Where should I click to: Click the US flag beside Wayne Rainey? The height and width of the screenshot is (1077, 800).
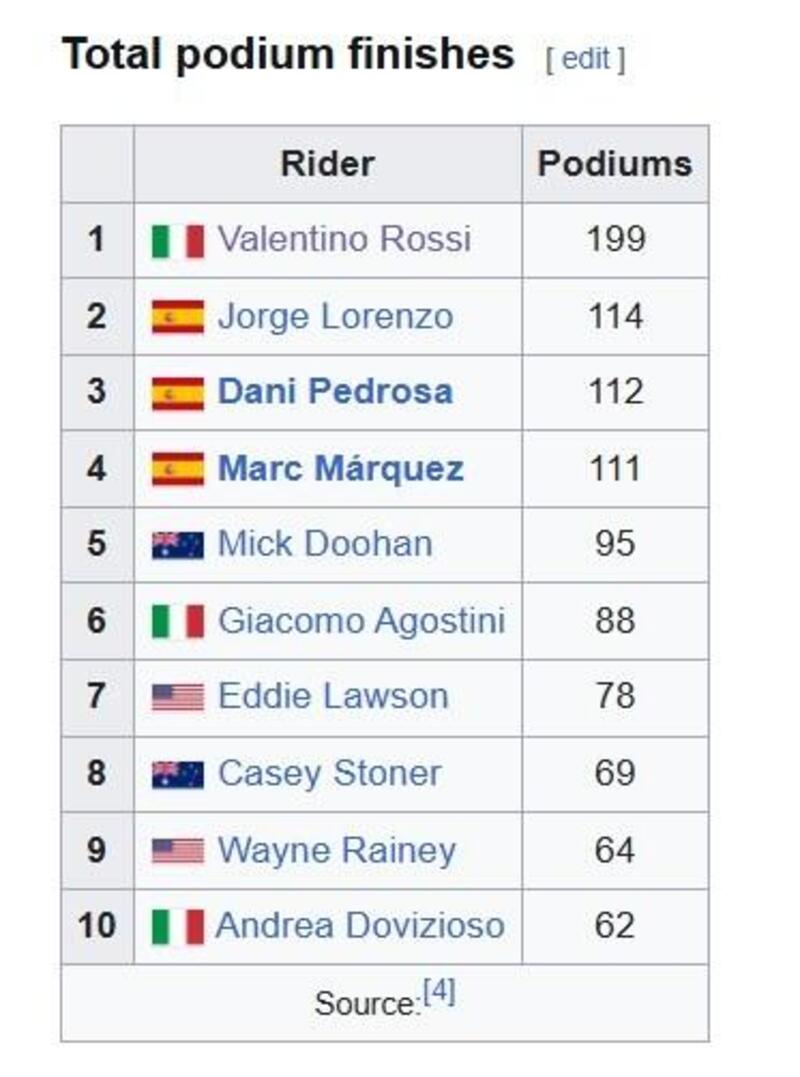point(177,850)
